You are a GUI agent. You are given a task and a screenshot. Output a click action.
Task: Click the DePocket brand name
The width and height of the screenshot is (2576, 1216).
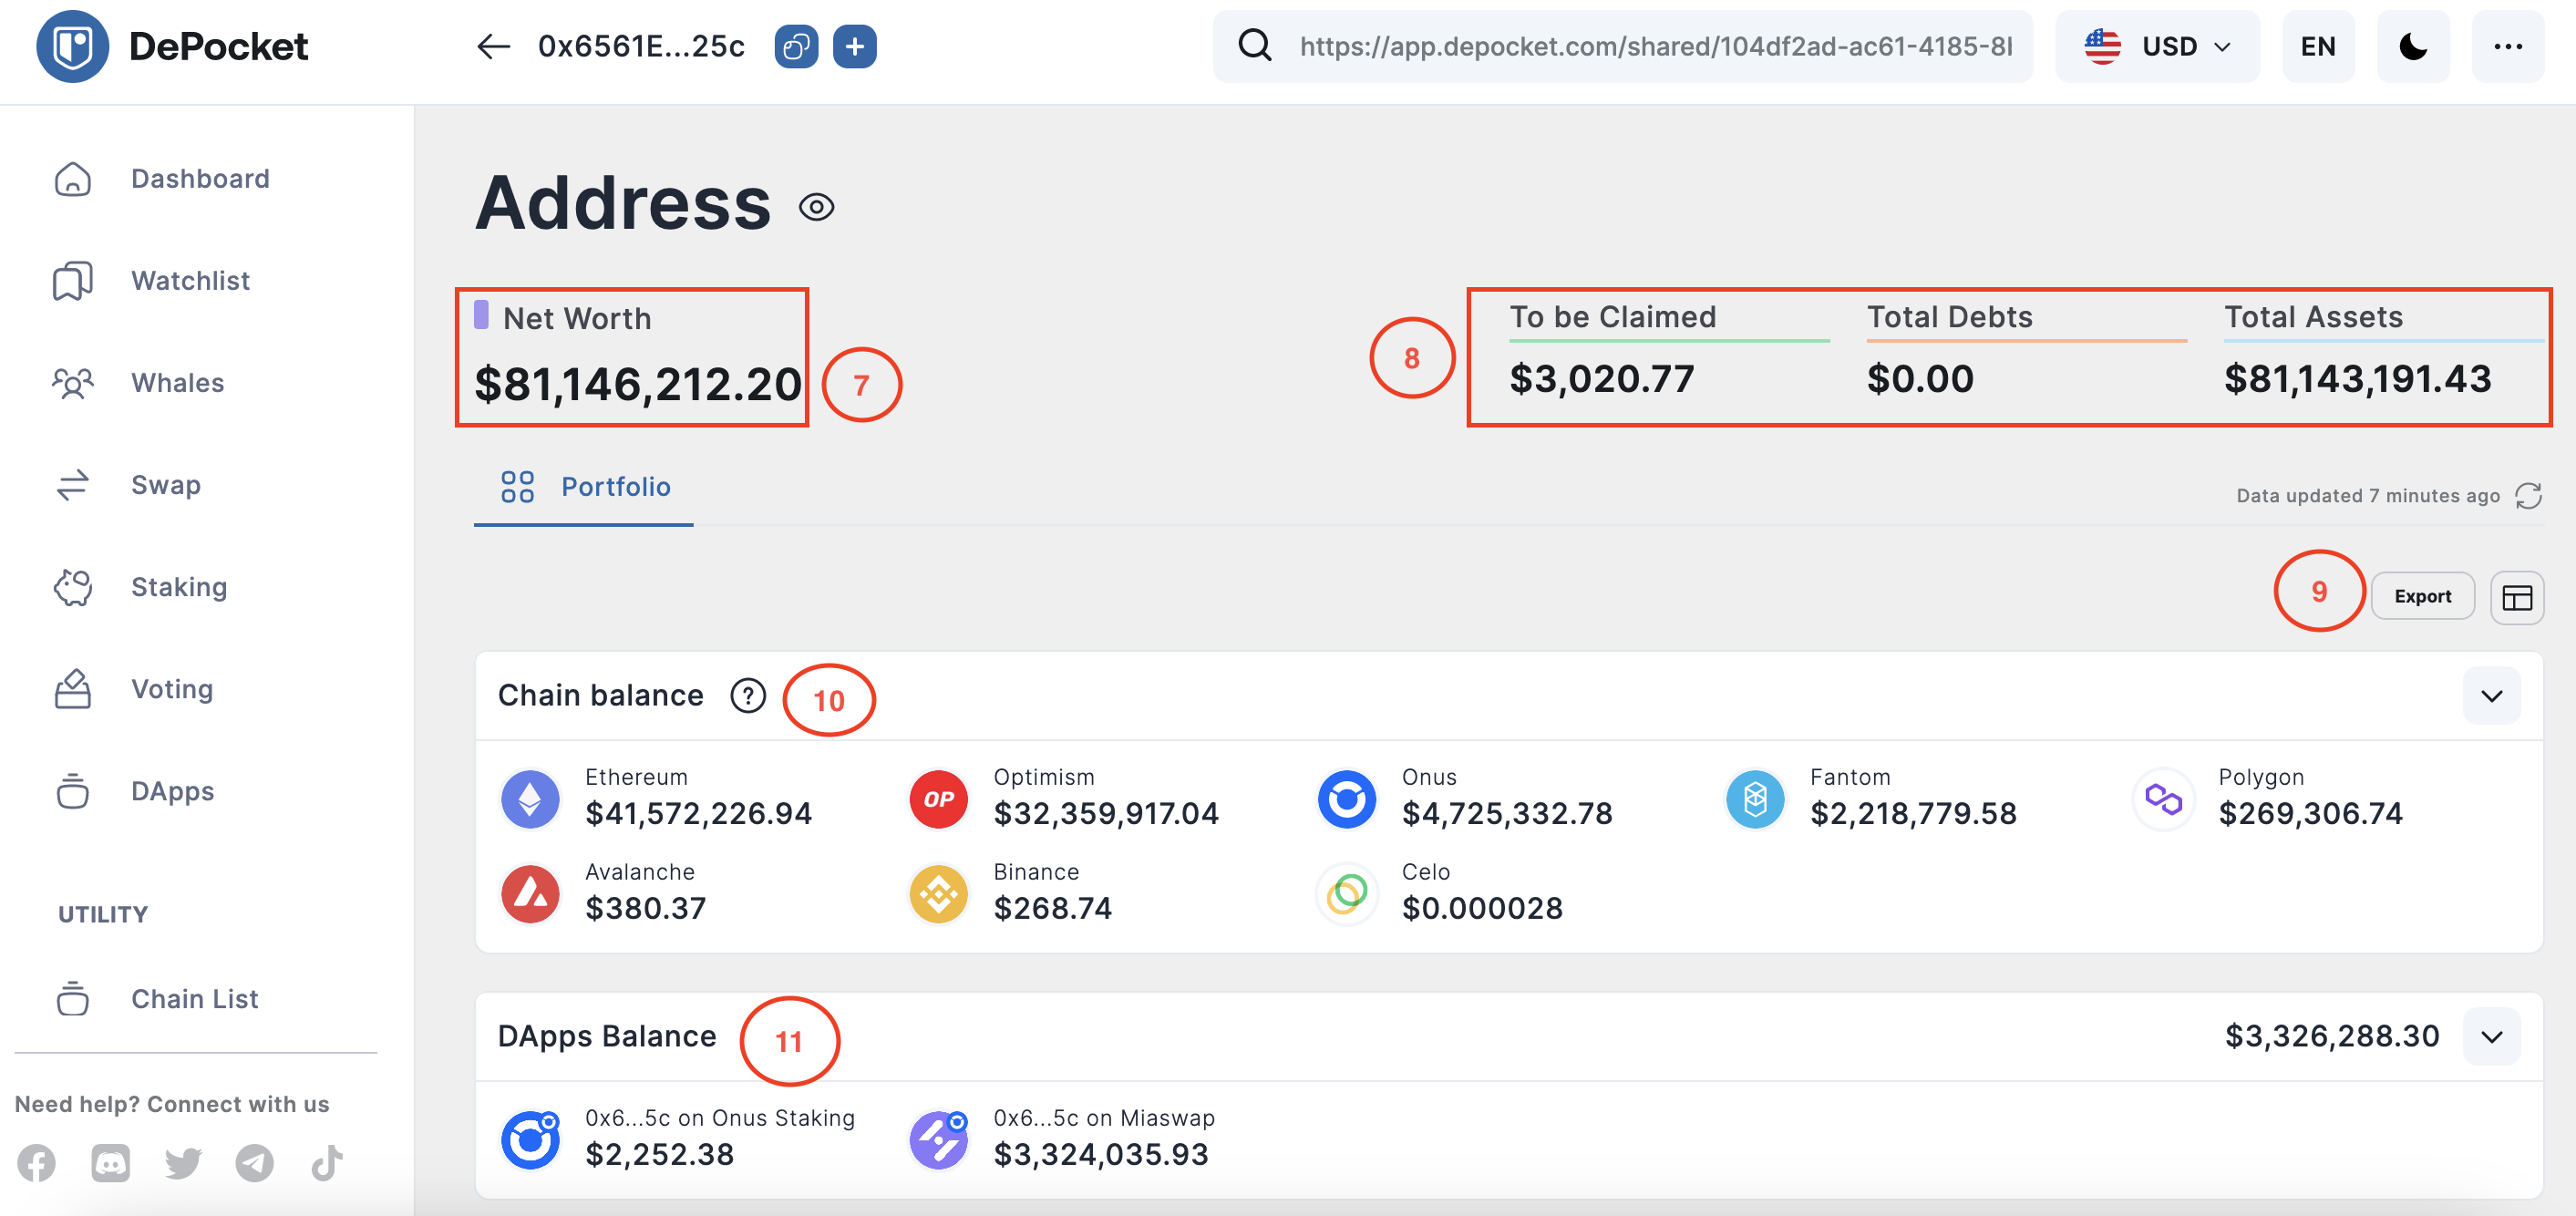218,47
